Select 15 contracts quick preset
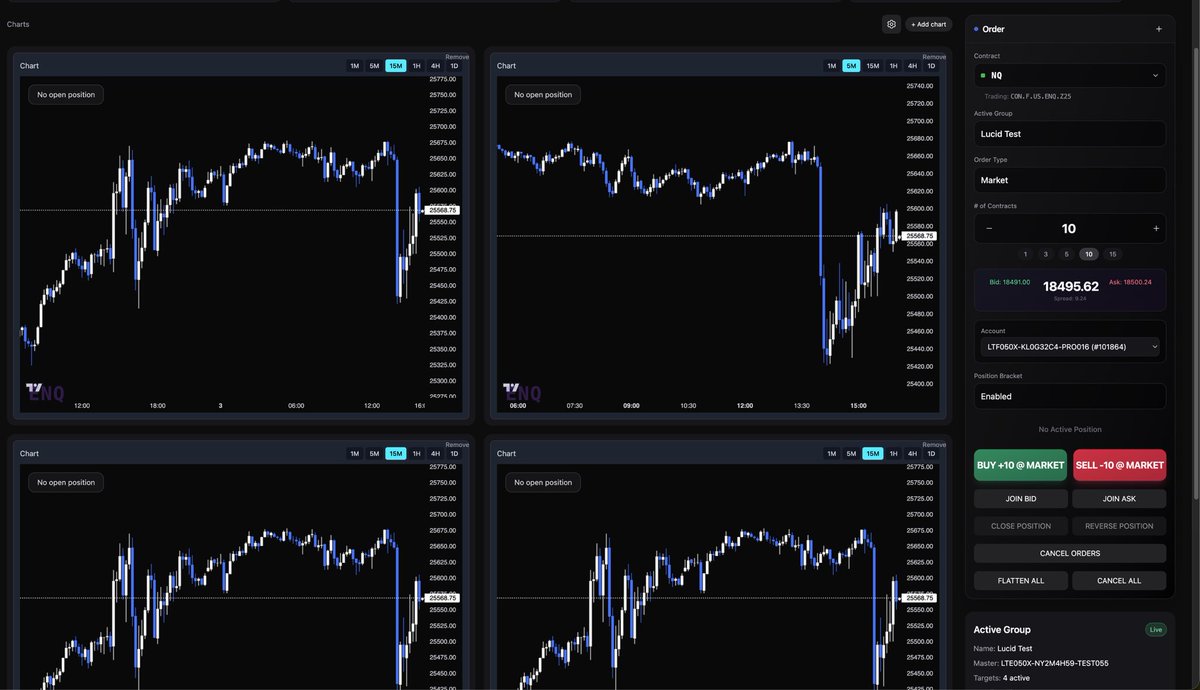 click(1113, 254)
